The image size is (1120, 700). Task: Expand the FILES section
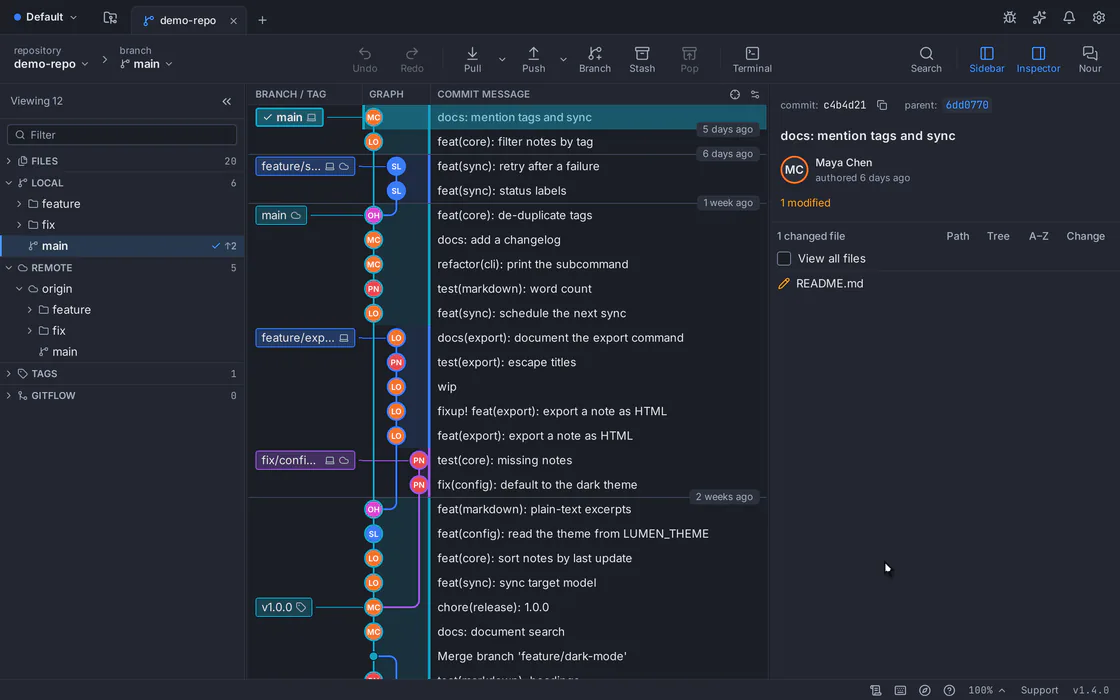(9, 161)
